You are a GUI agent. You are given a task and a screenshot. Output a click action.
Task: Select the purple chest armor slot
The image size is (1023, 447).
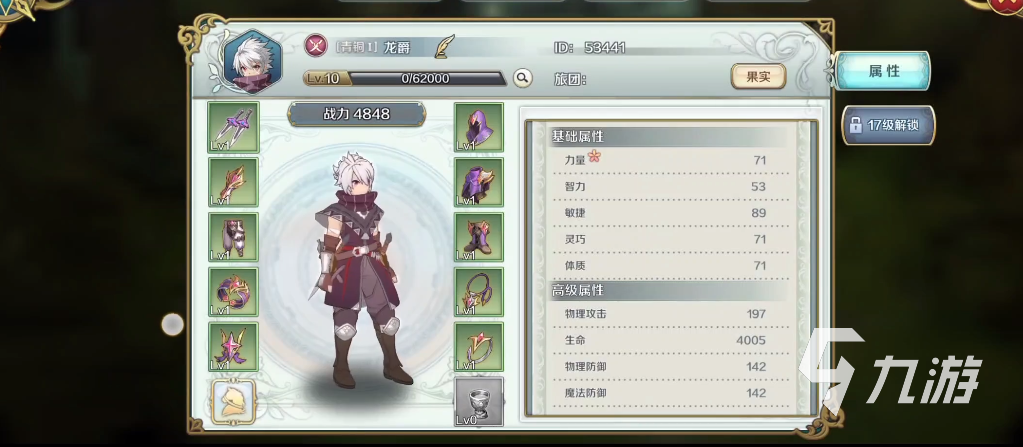[x=479, y=182]
